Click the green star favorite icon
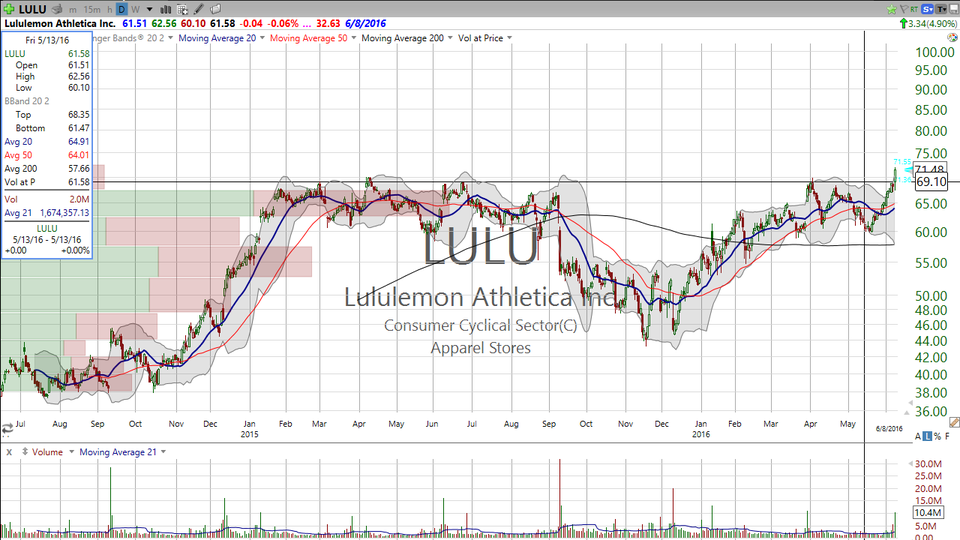The image size is (960, 540). tap(891, 9)
